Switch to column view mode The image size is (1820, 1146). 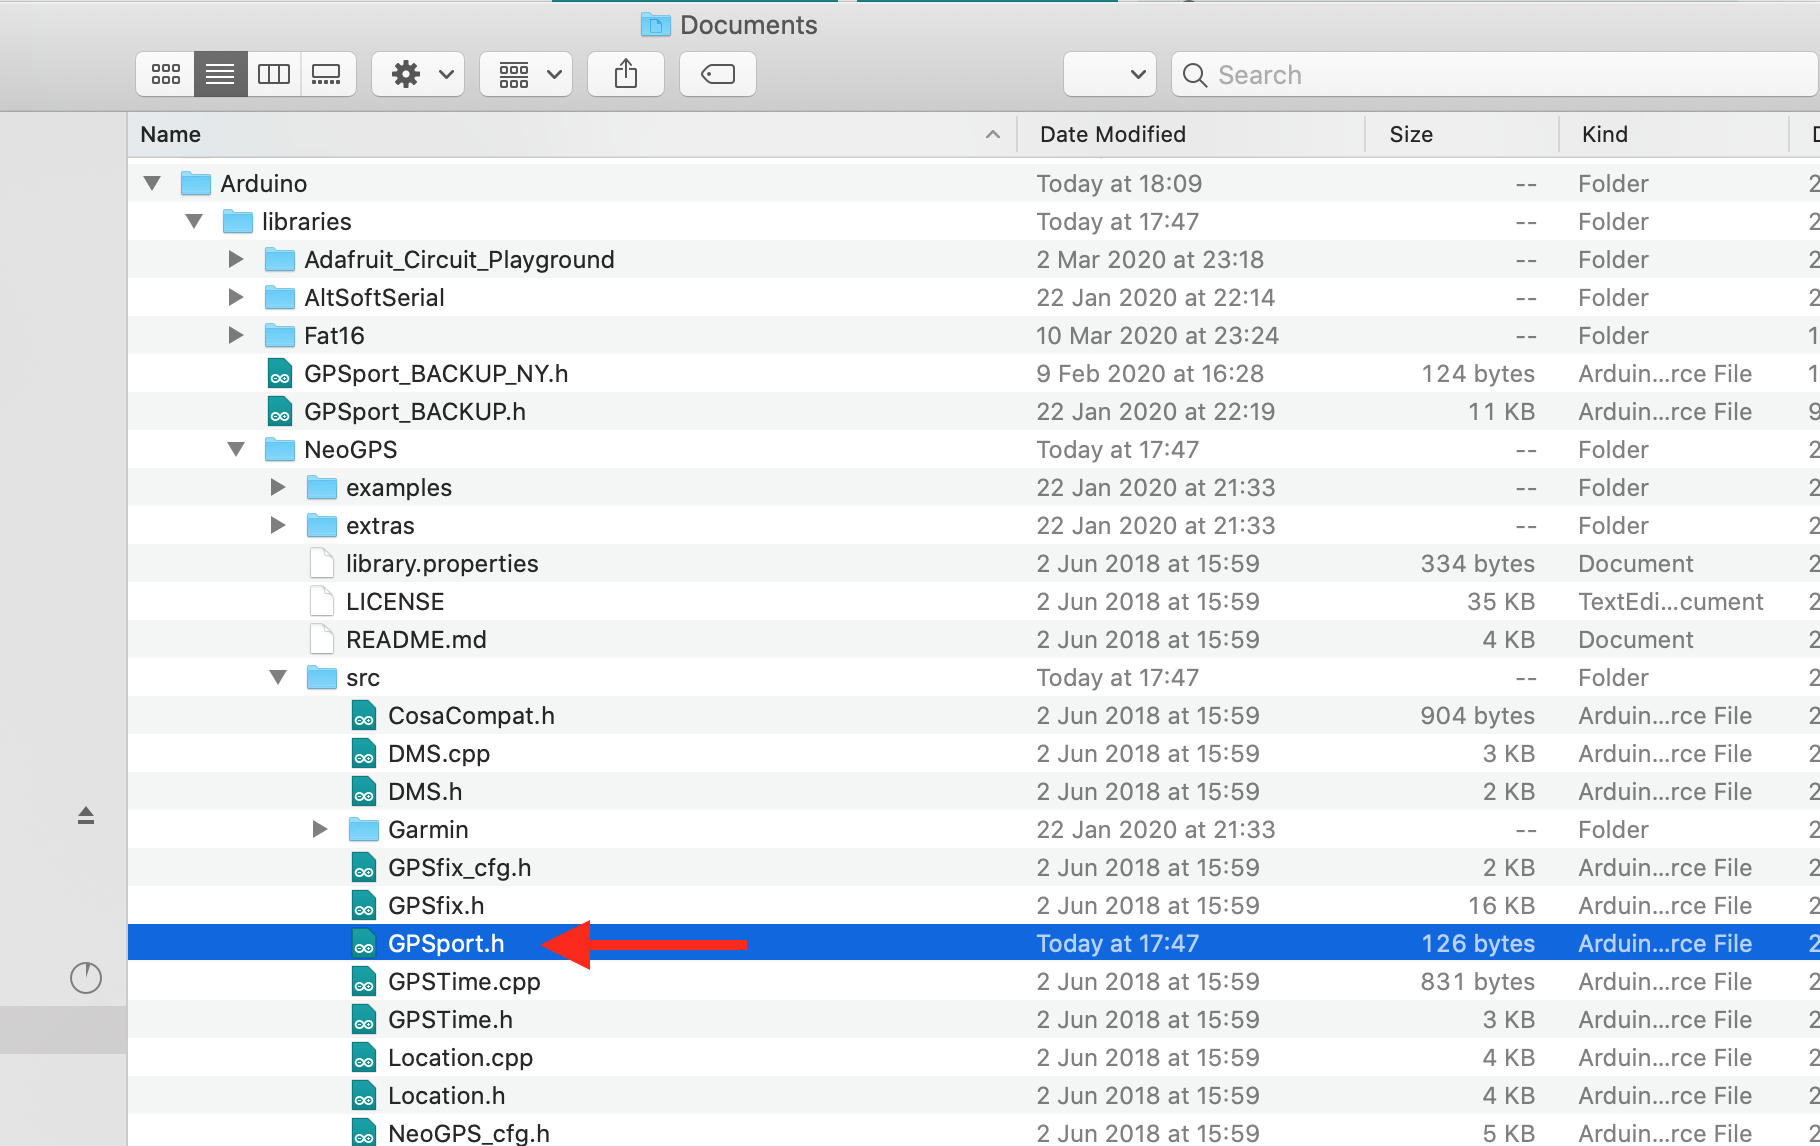click(x=274, y=75)
